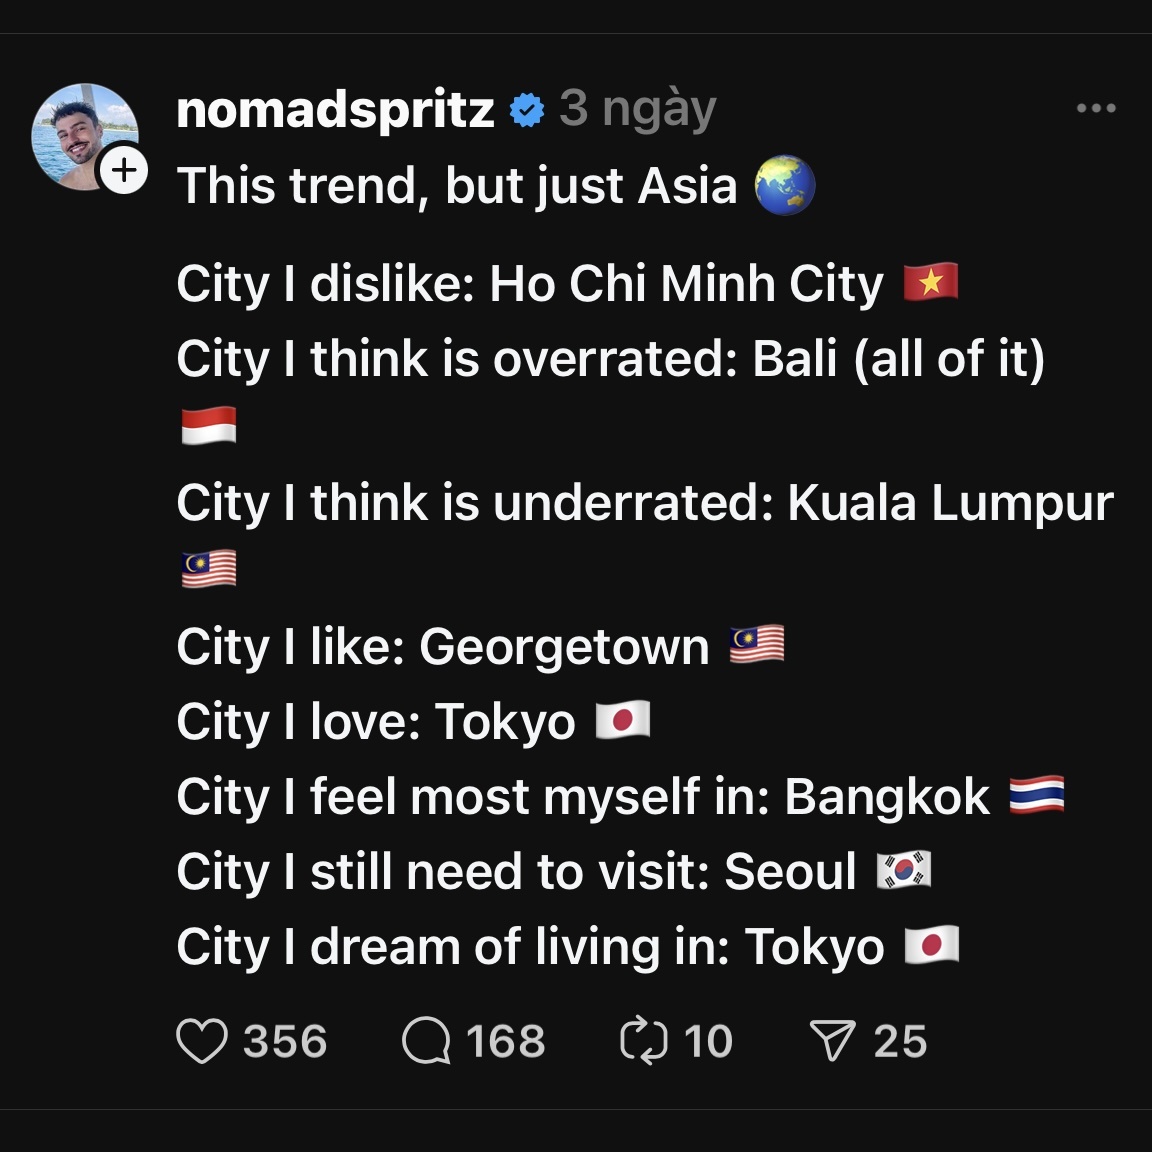Open the three-dot more options menu

click(x=1096, y=108)
